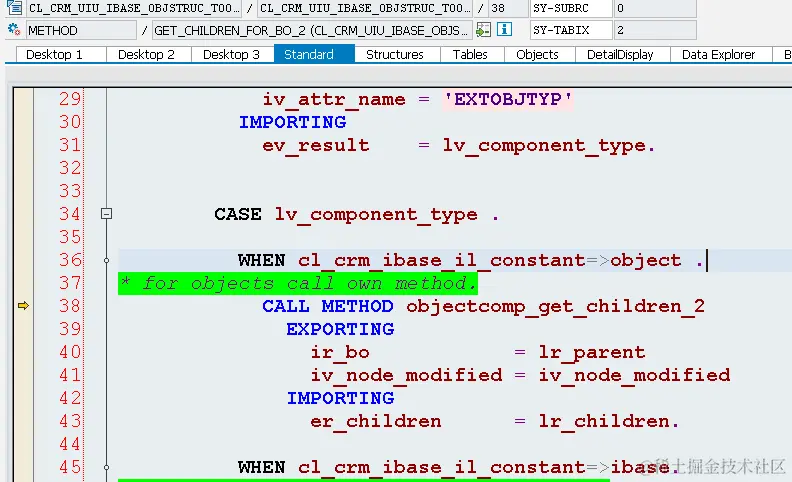Open the Tables tab
Screen dimensions: 792x482
pos(472,54)
